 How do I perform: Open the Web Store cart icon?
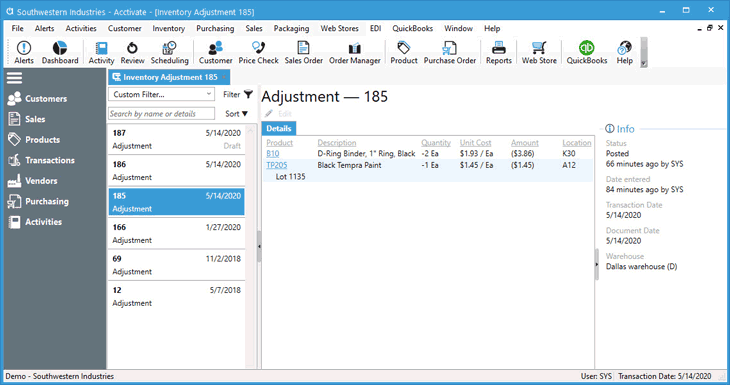click(539, 52)
